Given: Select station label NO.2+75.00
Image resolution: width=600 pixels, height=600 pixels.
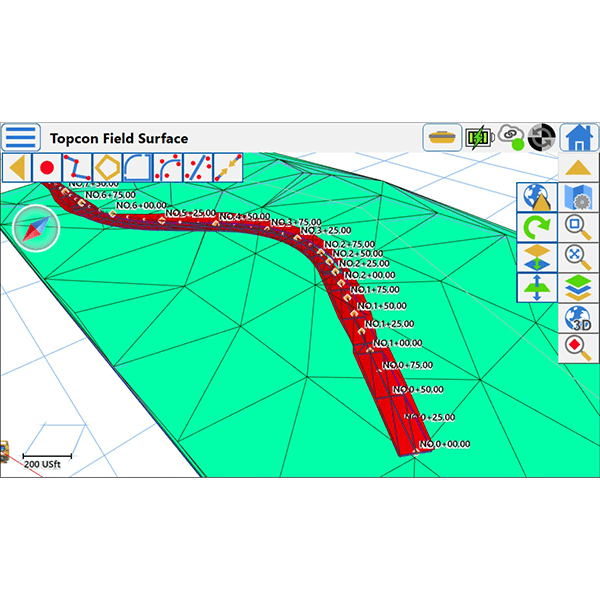Looking at the screenshot, I should (x=350, y=245).
